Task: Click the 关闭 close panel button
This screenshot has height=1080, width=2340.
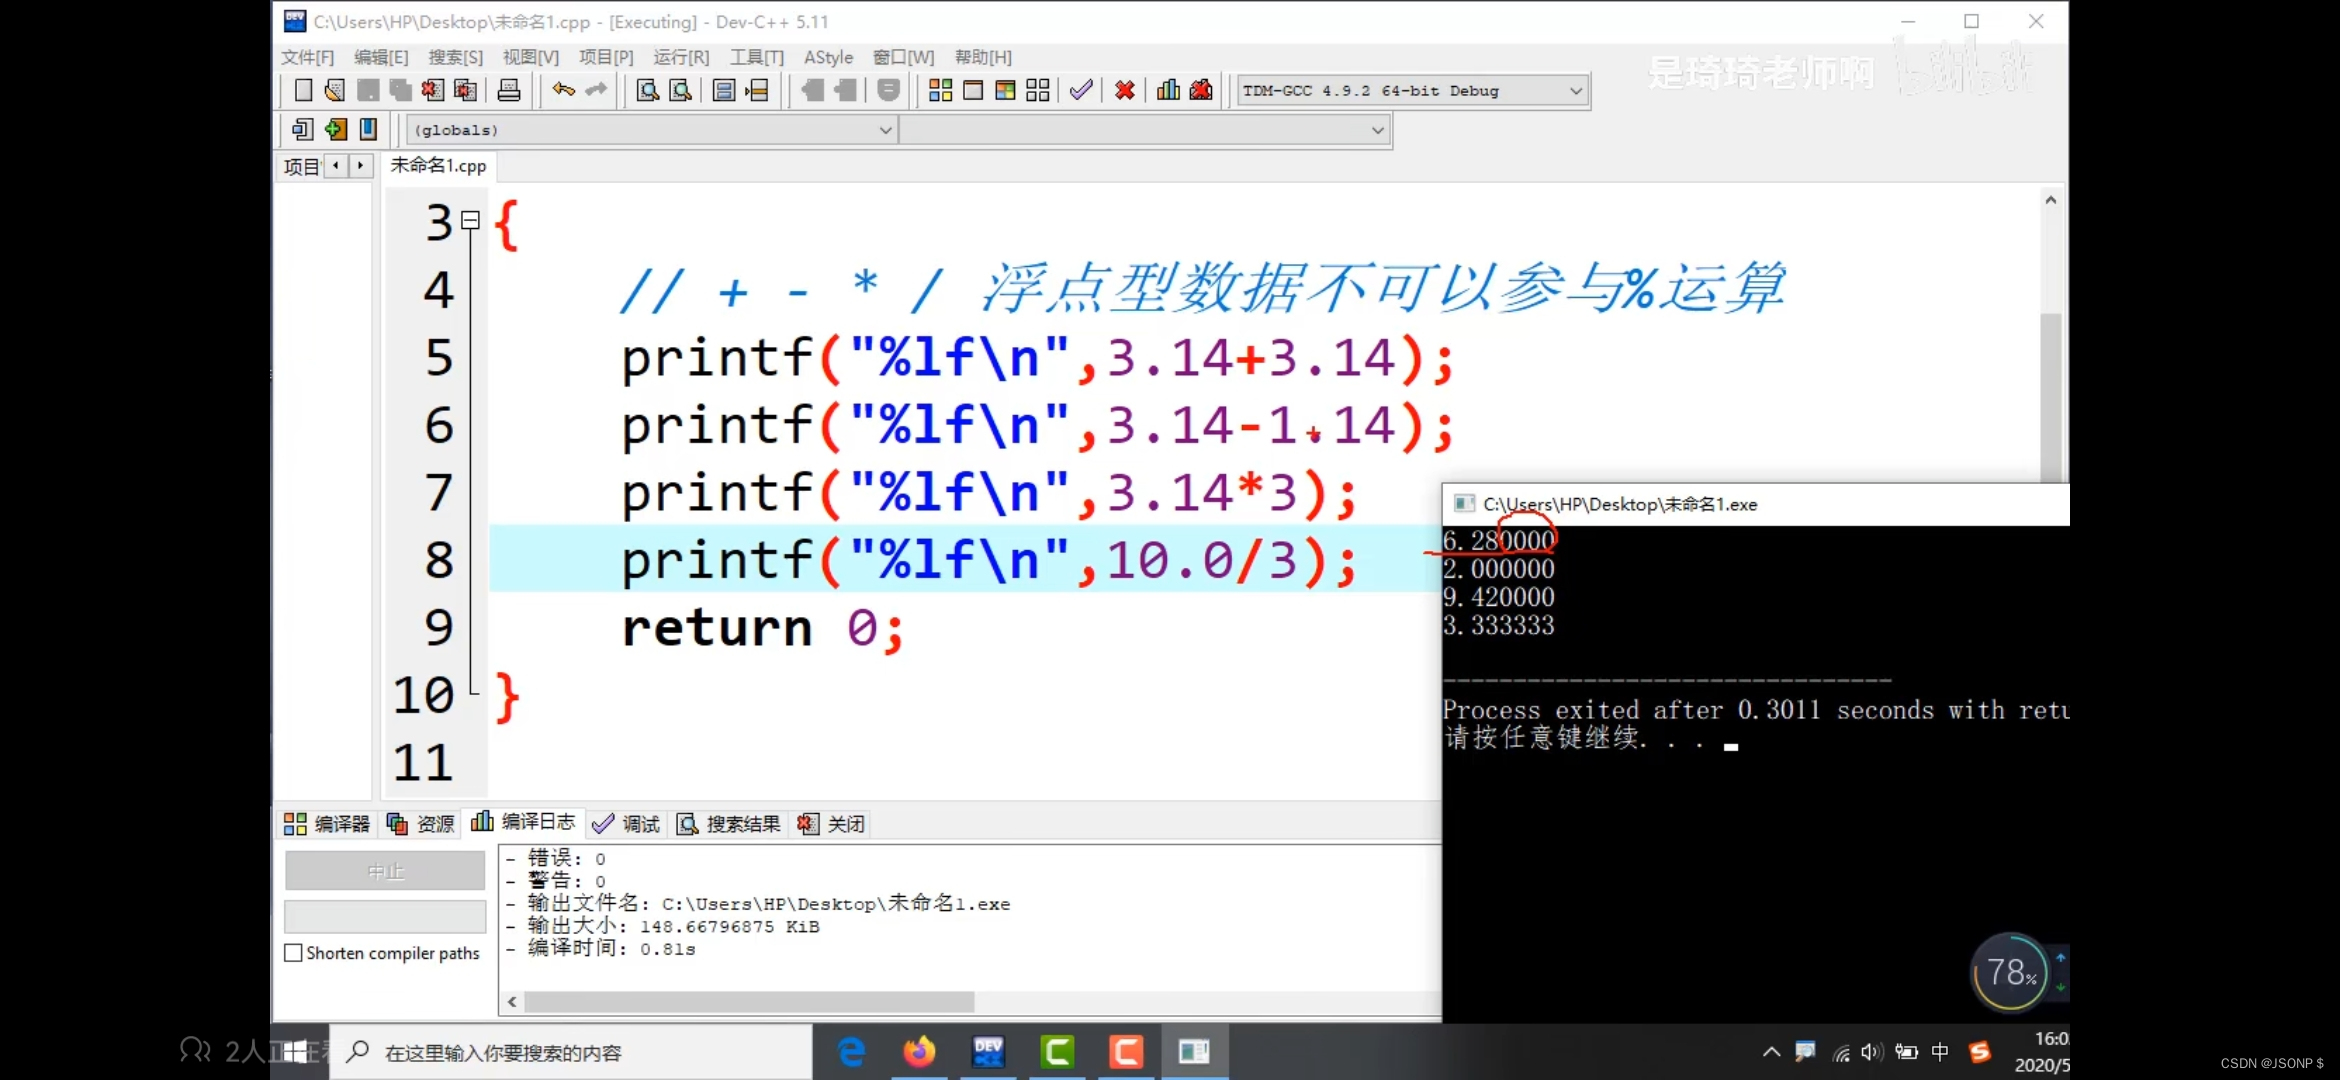Action: tap(832, 823)
